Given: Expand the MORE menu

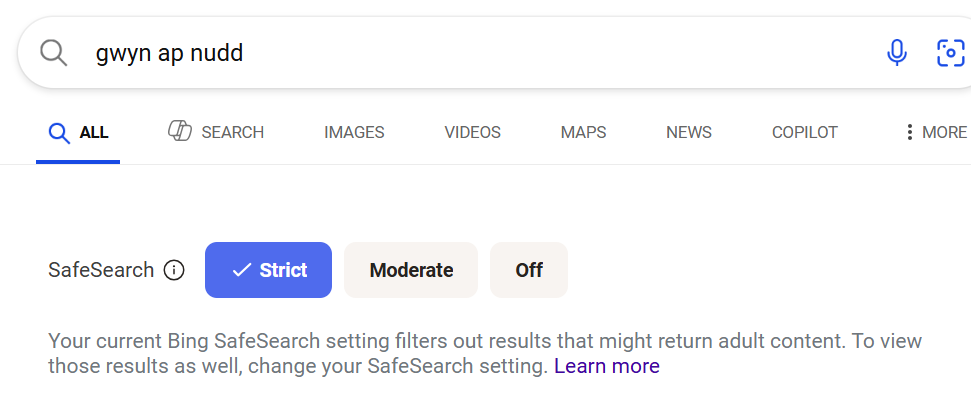Looking at the screenshot, I should (935, 132).
